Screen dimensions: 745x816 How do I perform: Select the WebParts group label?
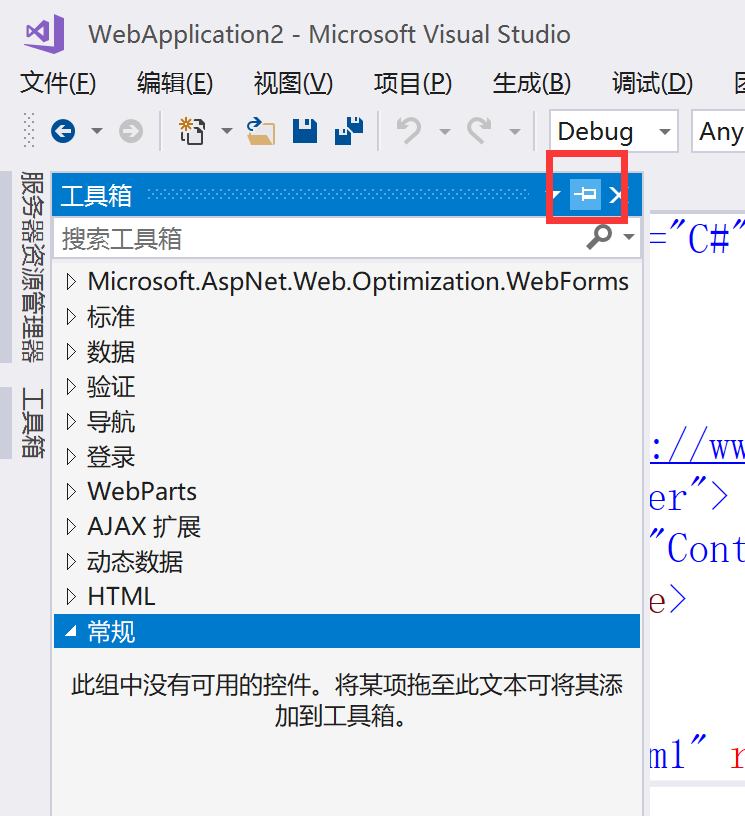coord(142,492)
